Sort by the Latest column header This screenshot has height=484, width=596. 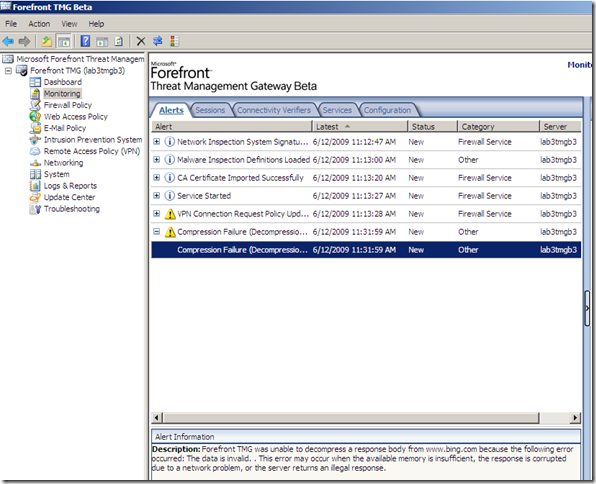tap(360, 127)
